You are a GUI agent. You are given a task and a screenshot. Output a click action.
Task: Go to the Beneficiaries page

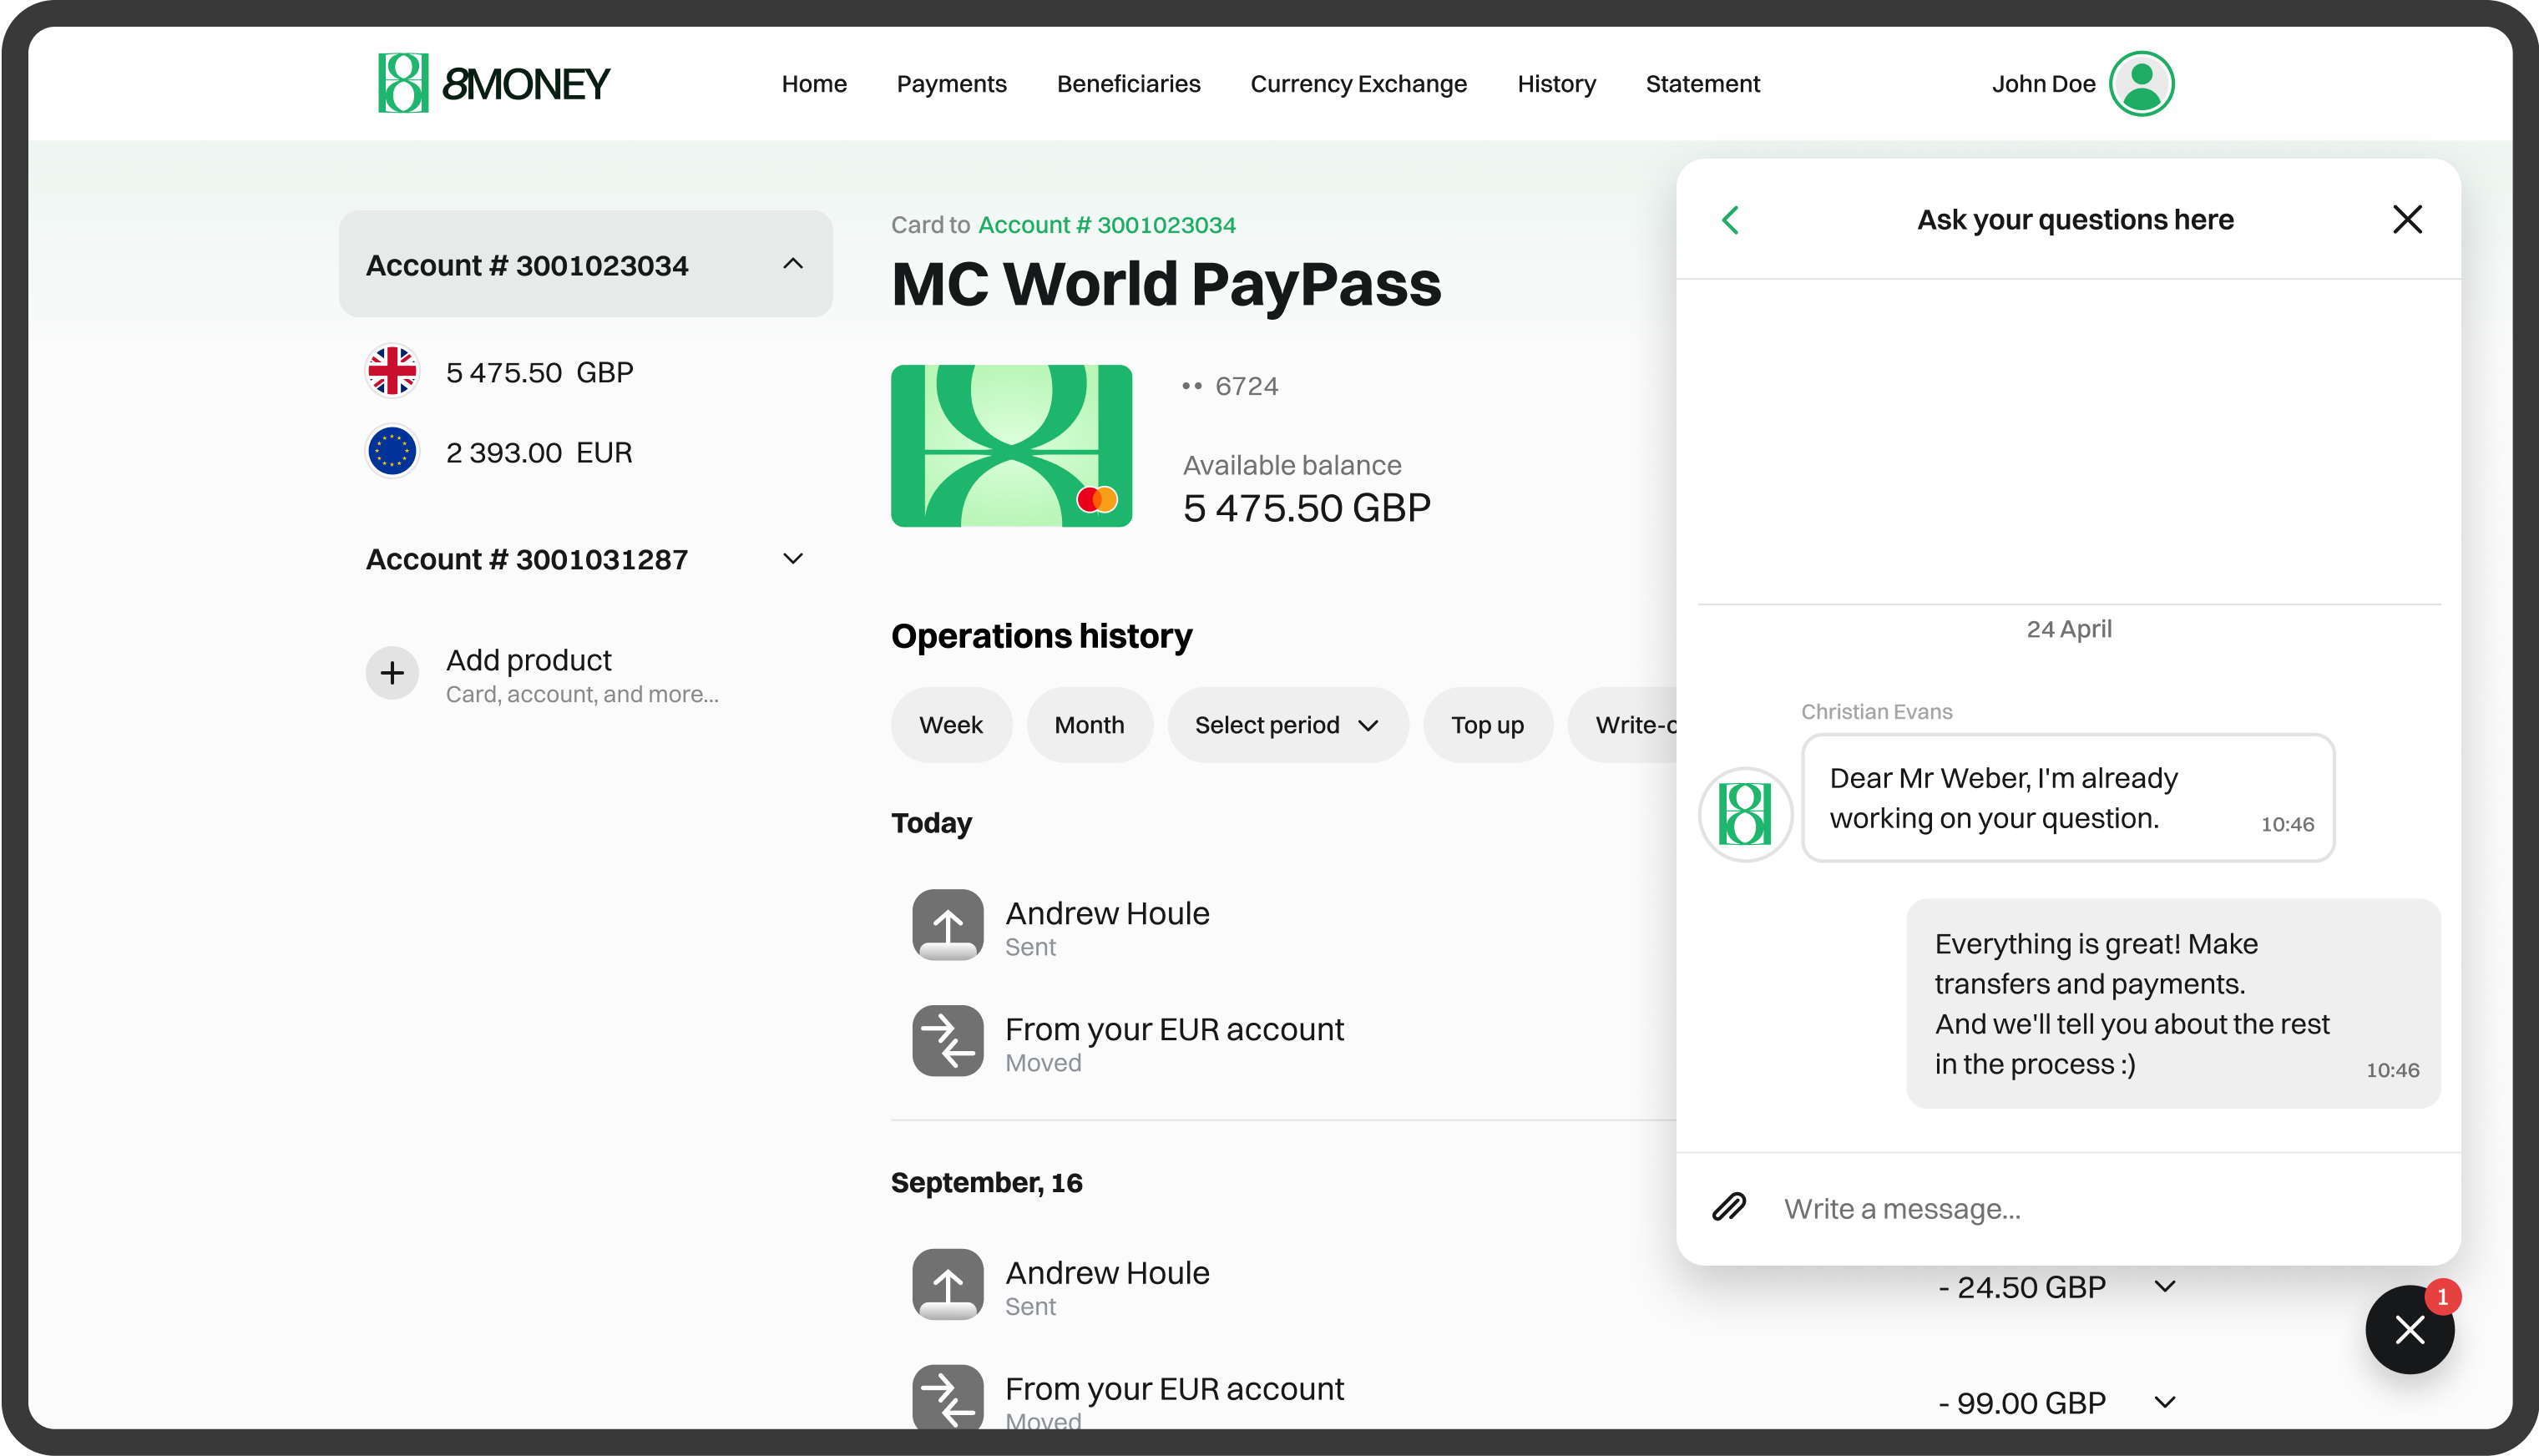[x=1128, y=84]
